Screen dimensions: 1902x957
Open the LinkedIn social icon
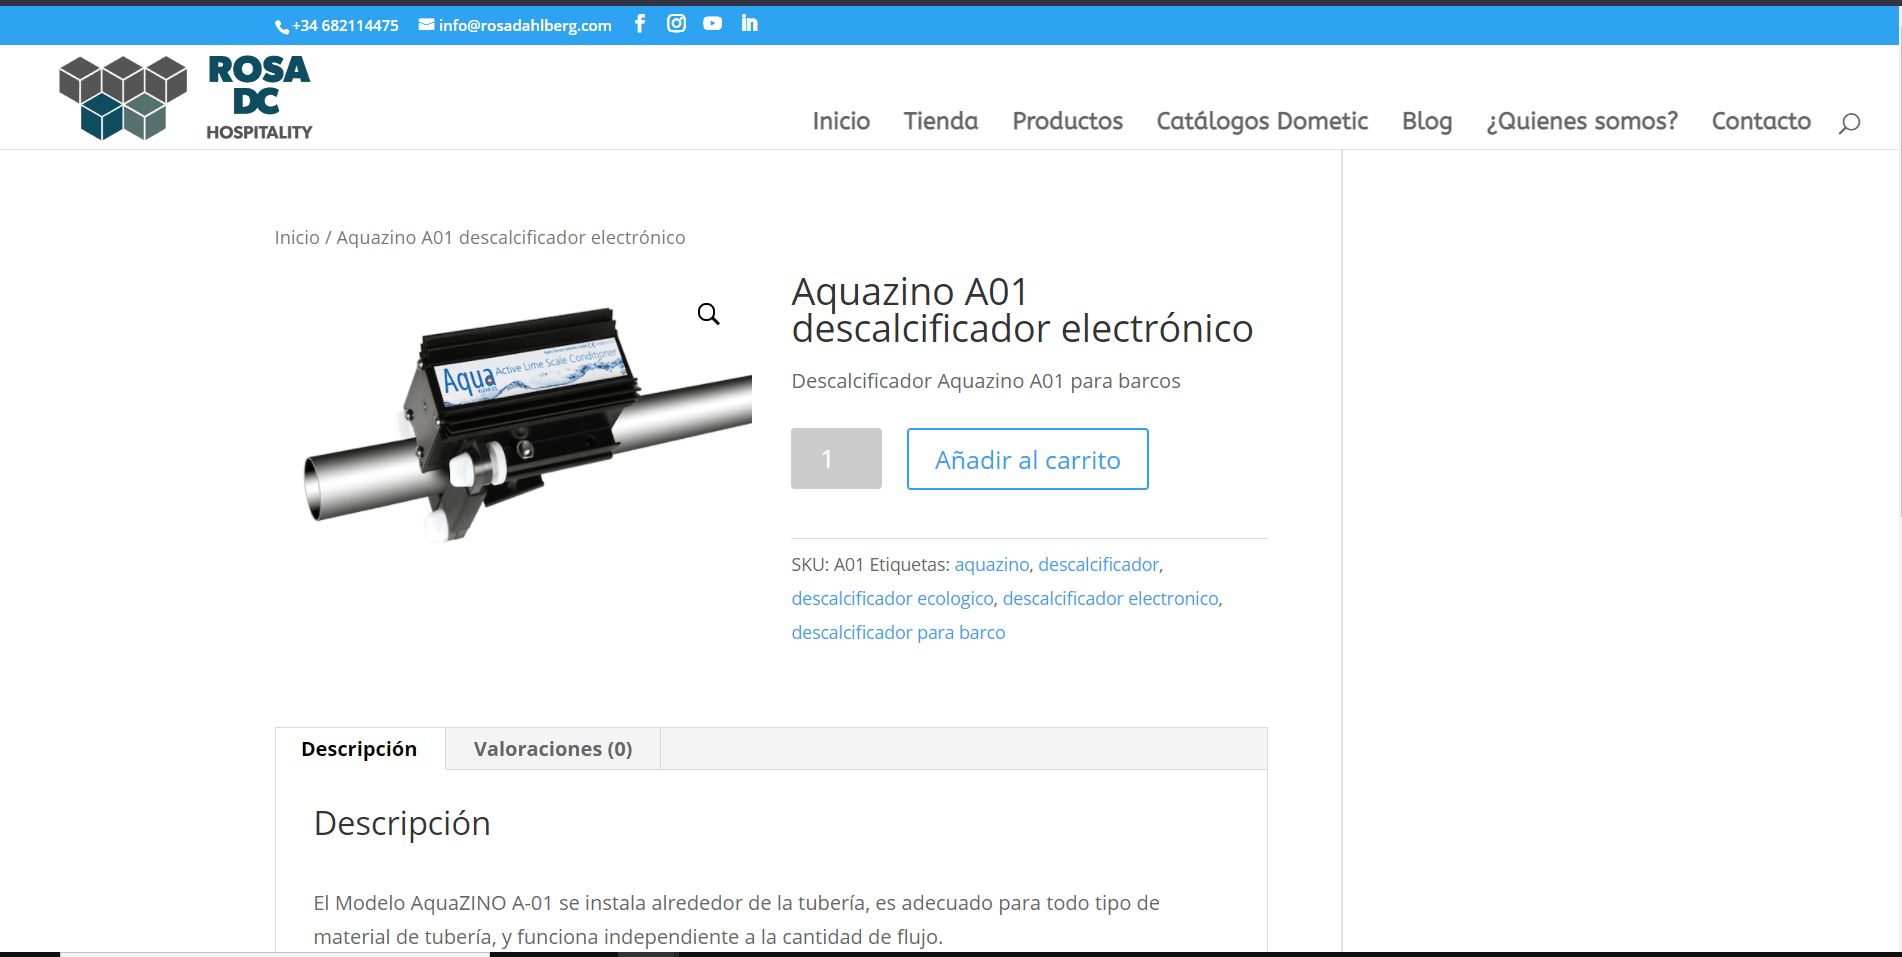click(749, 24)
